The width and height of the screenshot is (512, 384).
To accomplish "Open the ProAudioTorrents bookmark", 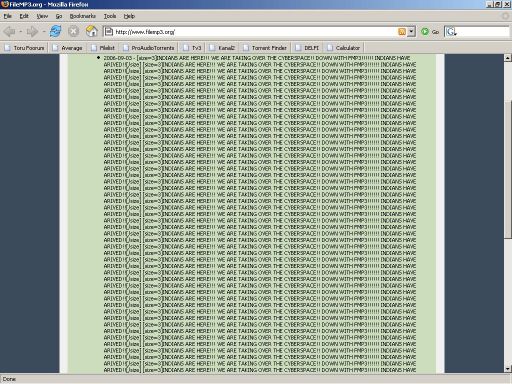I will (148, 48).
